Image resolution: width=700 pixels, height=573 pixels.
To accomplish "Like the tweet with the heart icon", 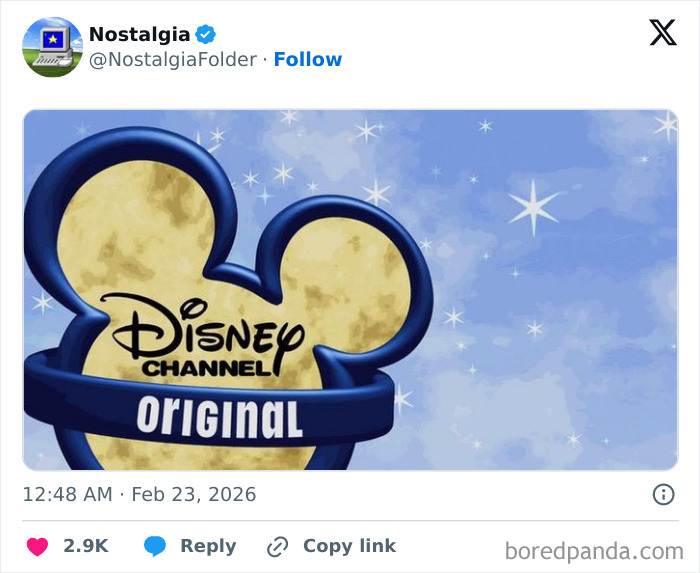I will (37, 546).
